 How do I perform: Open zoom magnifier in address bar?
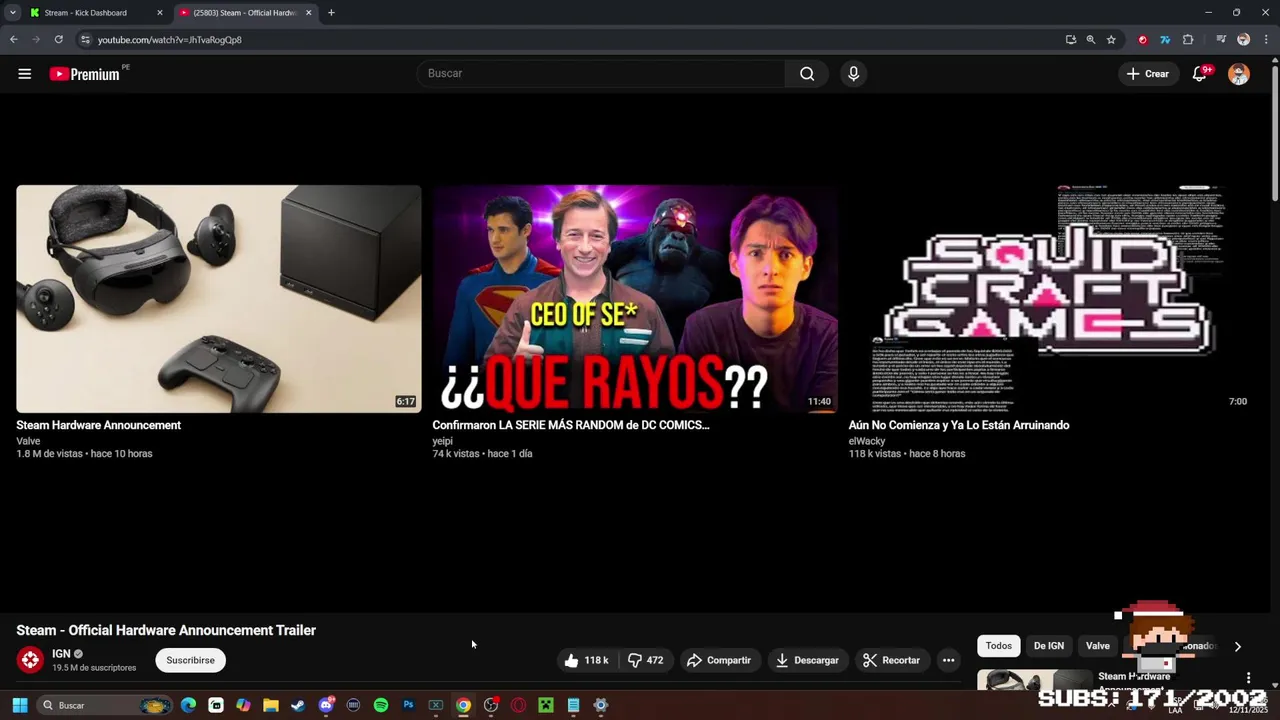click(1091, 40)
